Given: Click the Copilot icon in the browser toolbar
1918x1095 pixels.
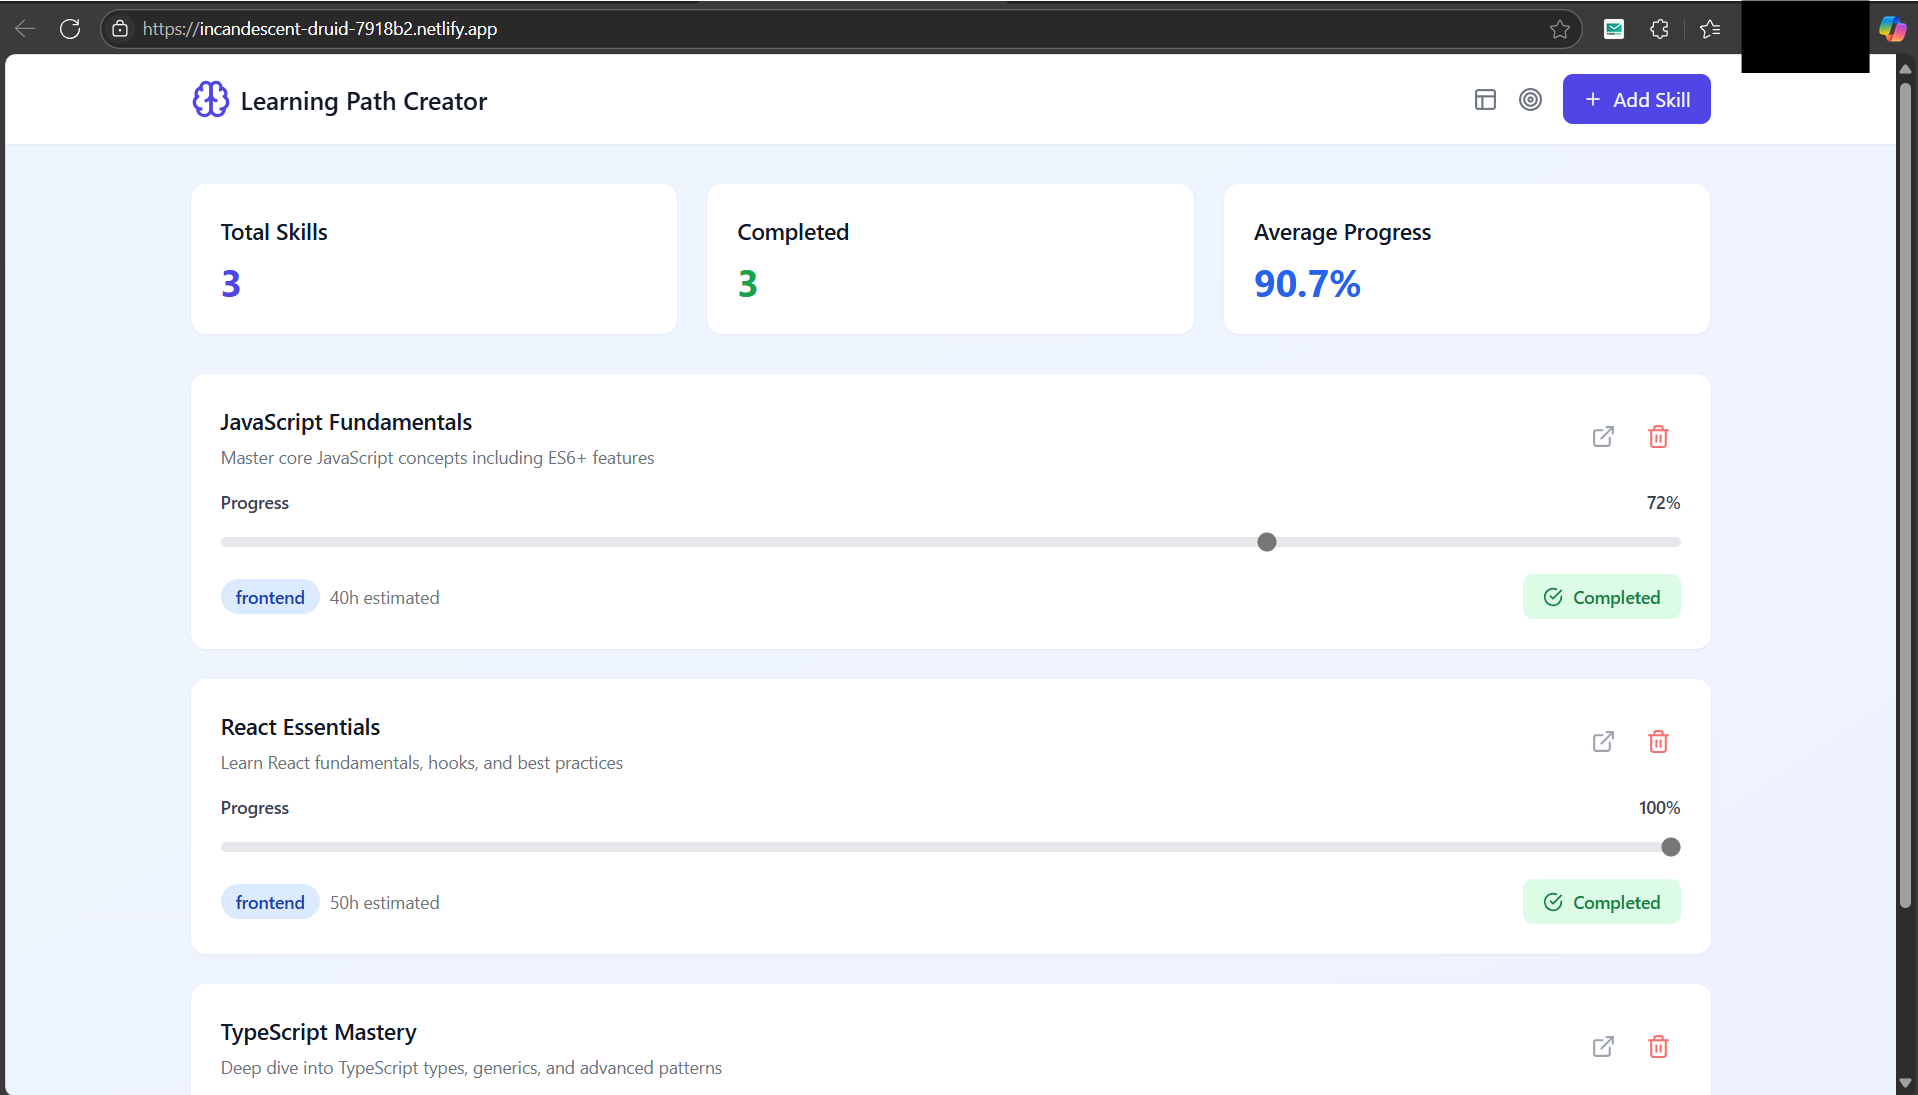Looking at the screenshot, I should point(1893,28).
